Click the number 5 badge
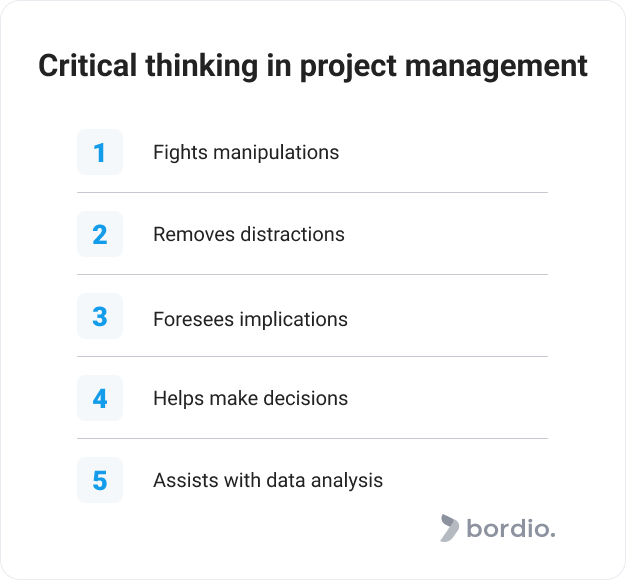626x580 pixels. 100,480
